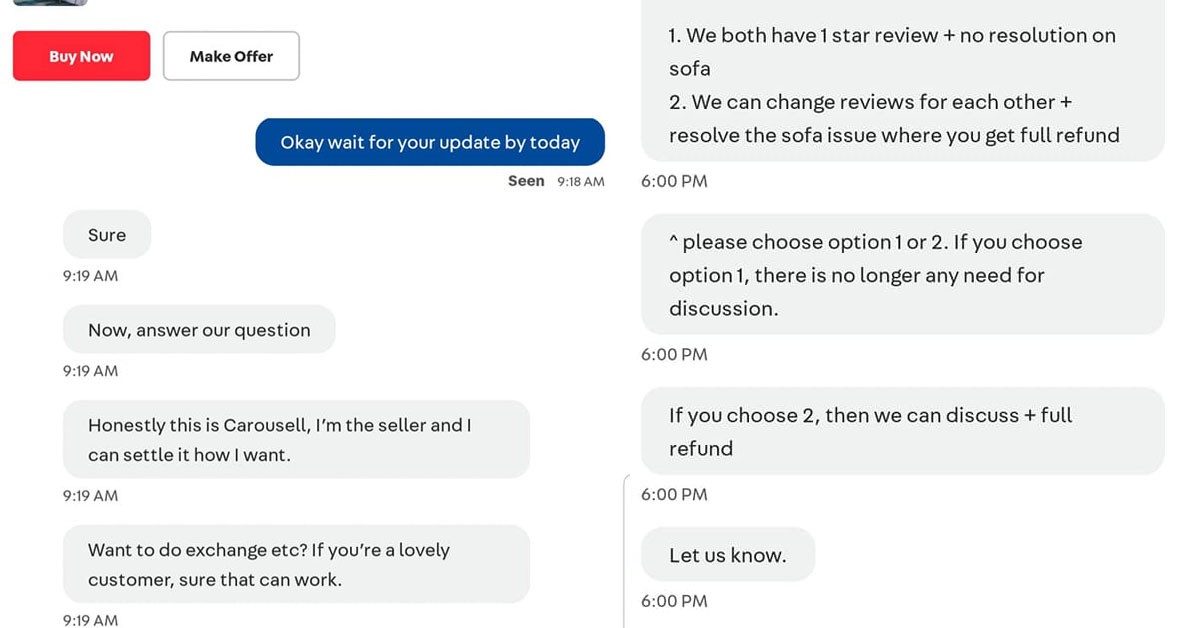Image resolution: width=1200 pixels, height=628 pixels.
Task: Select the "Want to do exchange etc?" message
Action: click(x=296, y=564)
